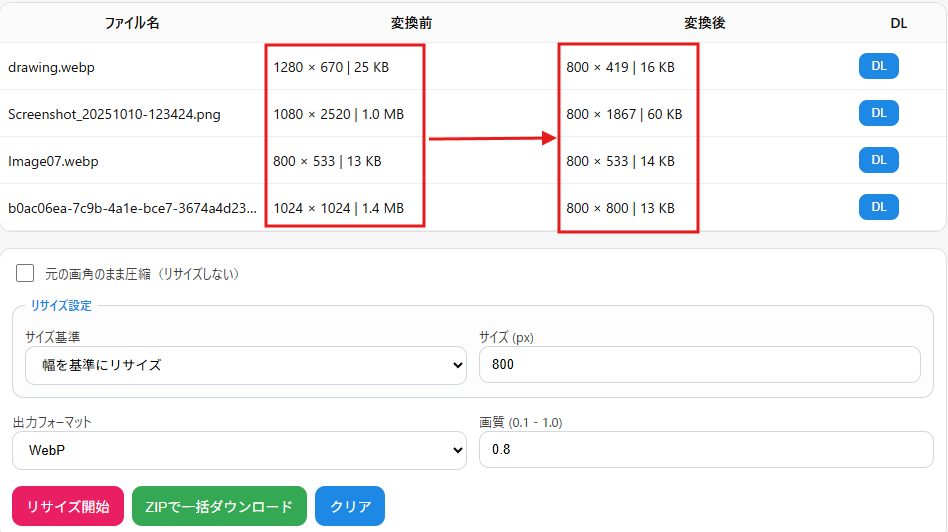
Task: Start resizing with リサイズ開始 button
Action: [x=68, y=506]
